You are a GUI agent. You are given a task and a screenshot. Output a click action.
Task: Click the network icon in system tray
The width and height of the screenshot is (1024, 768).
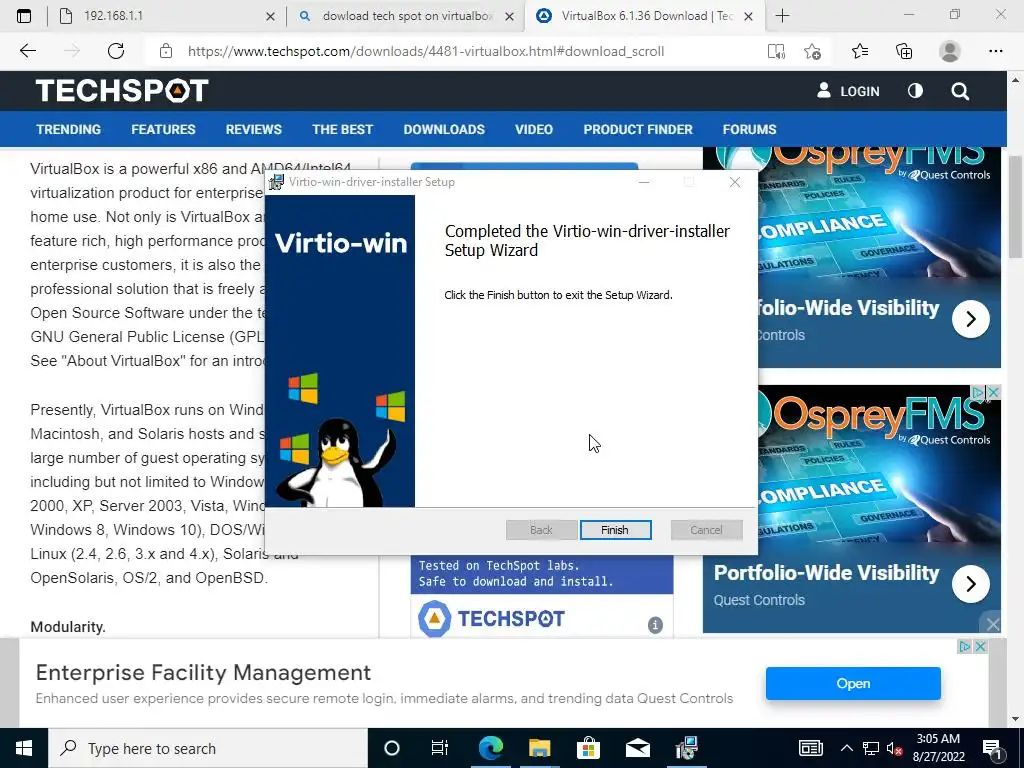coord(871,748)
